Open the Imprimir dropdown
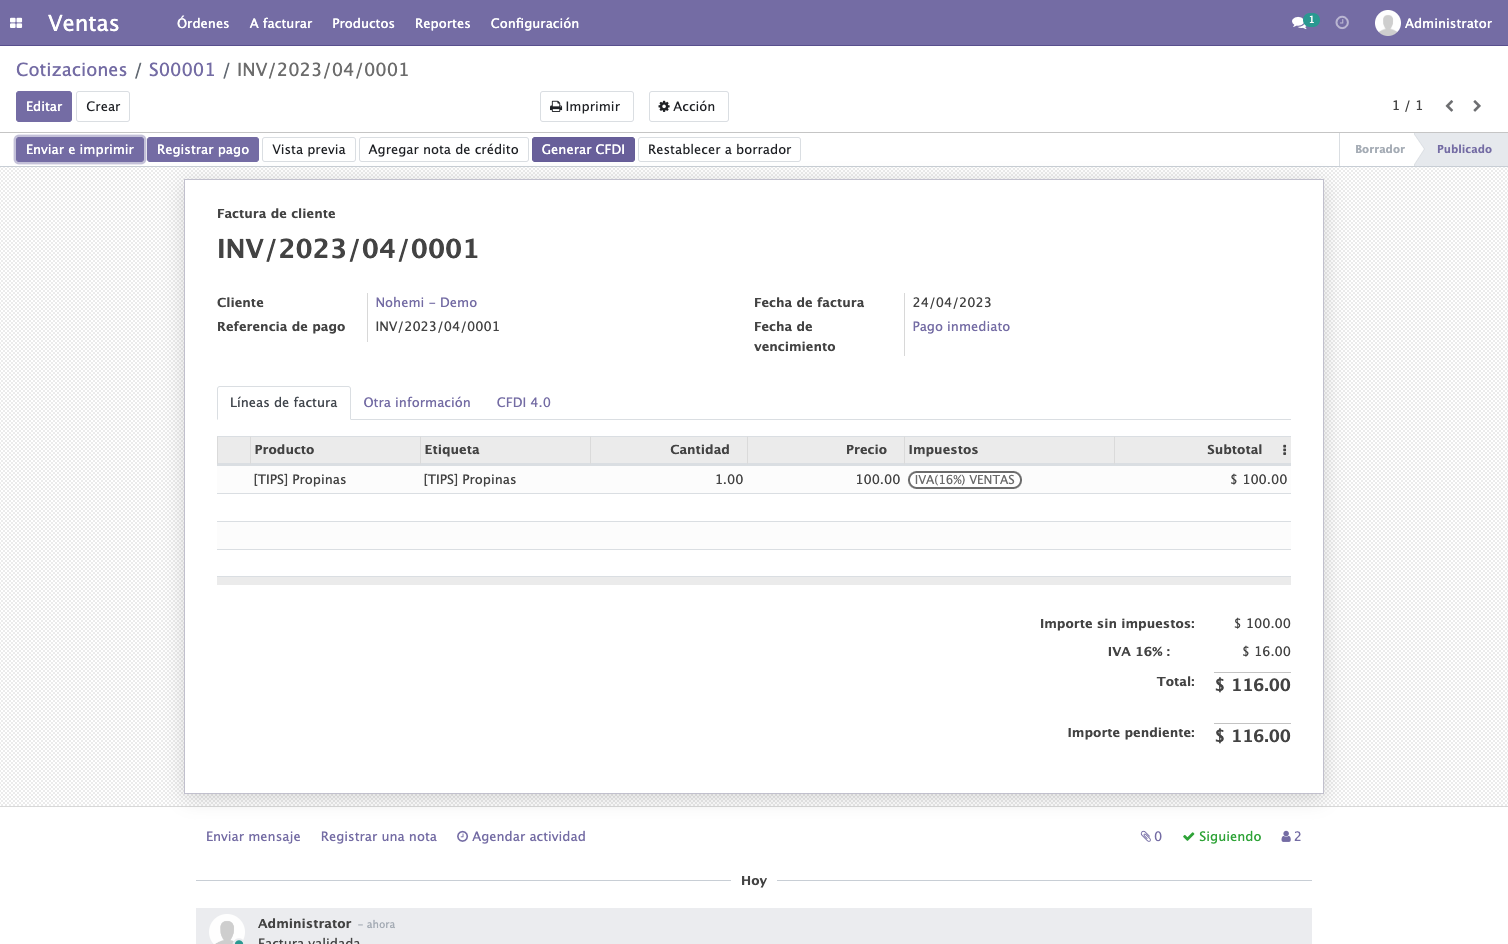This screenshot has height=944, width=1508. pyautogui.click(x=586, y=107)
